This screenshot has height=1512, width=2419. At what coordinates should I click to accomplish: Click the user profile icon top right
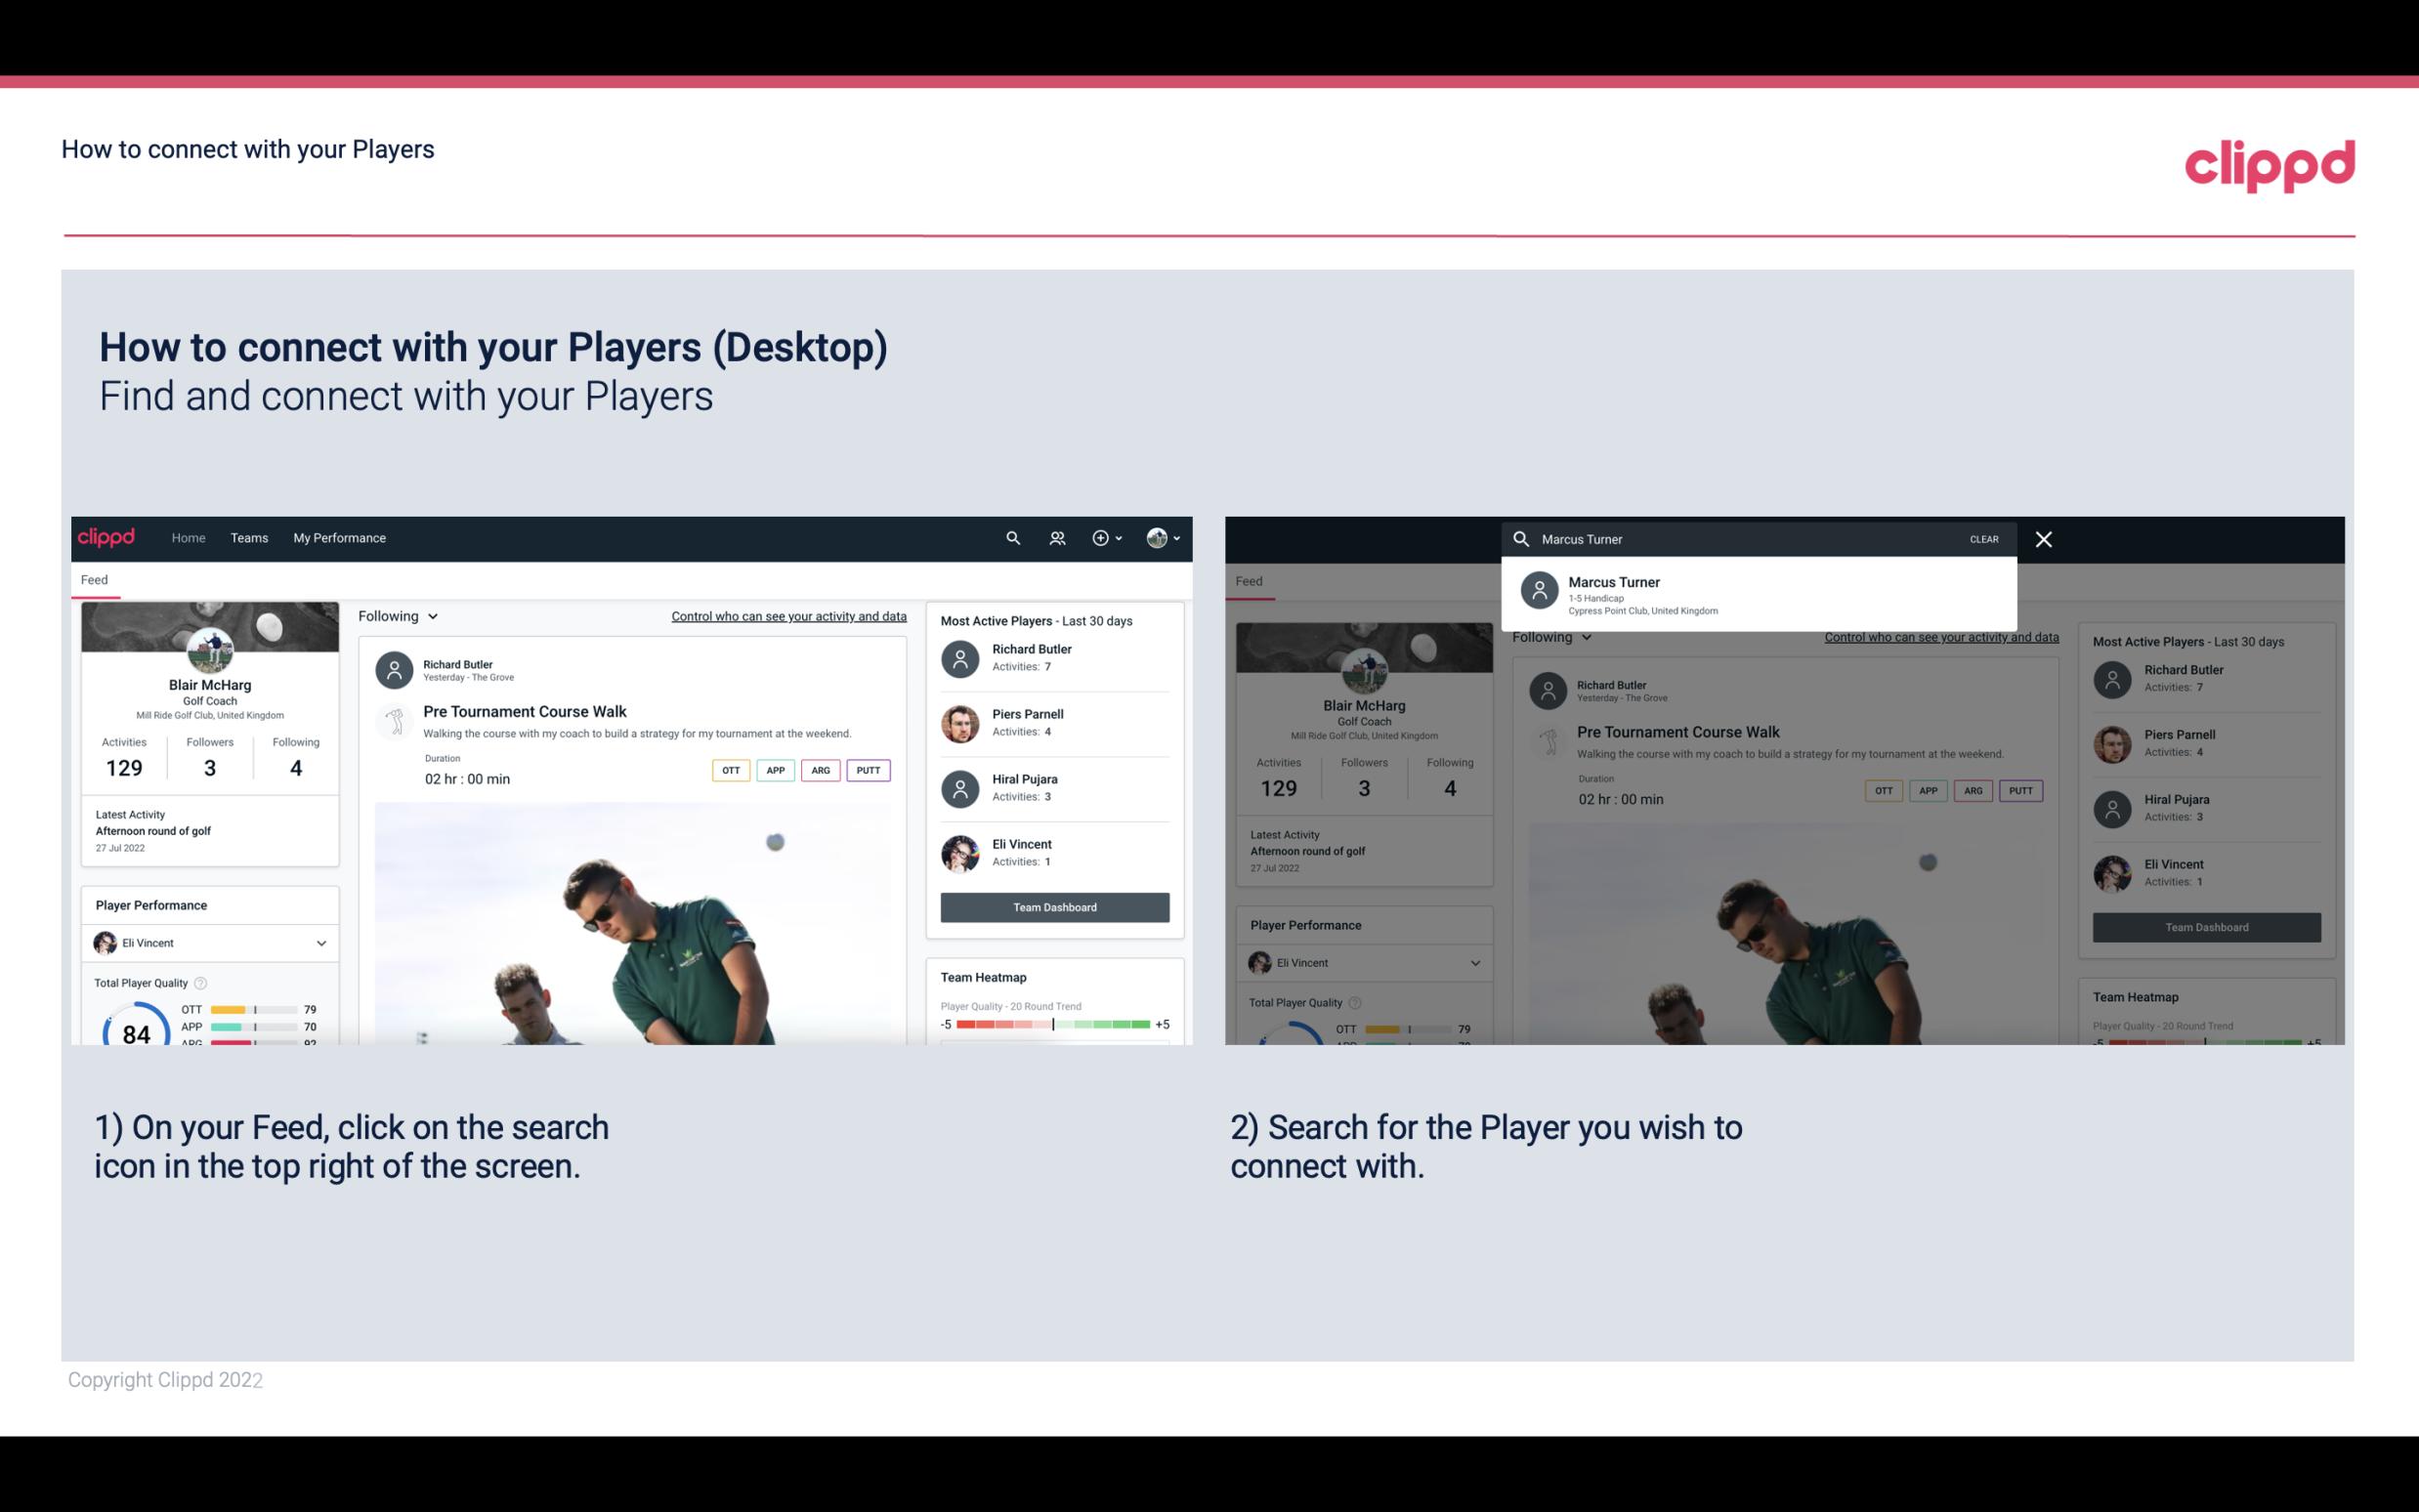(x=1158, y=536)
